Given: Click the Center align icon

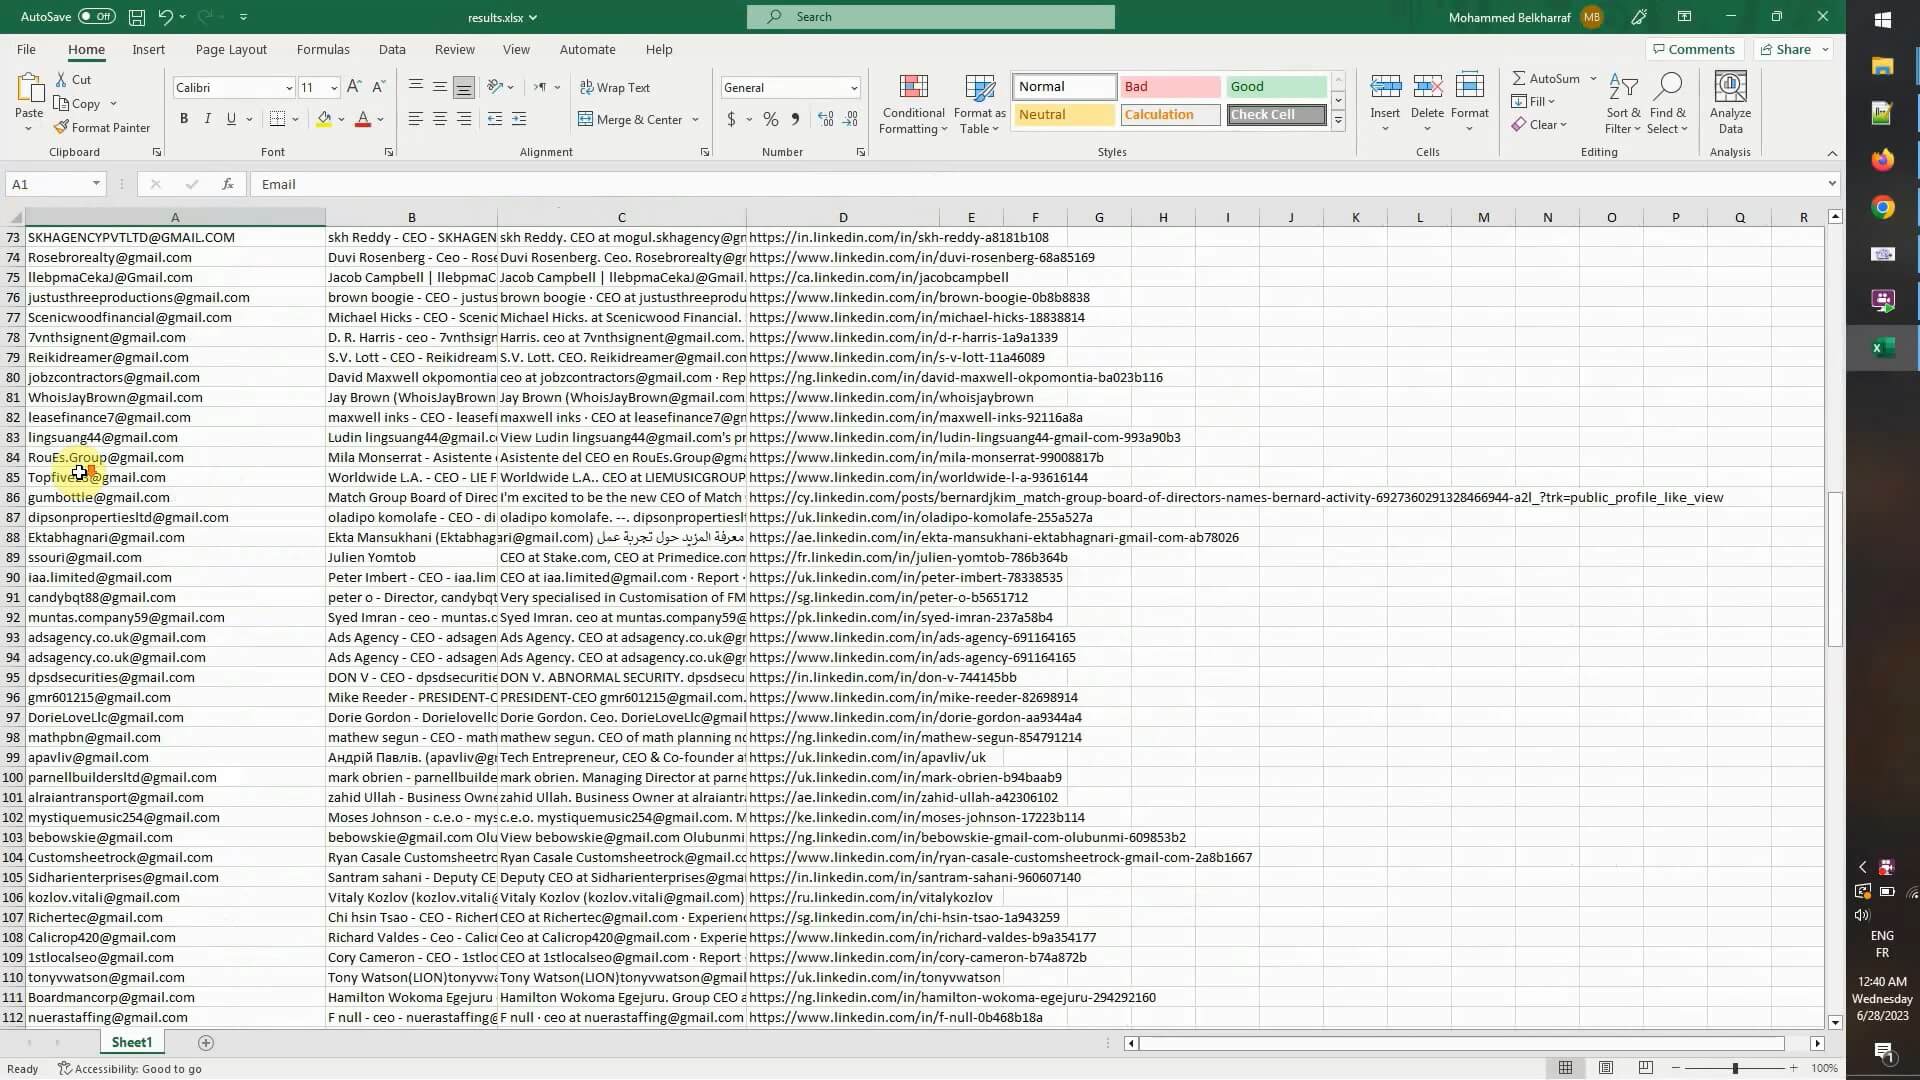Looking at the screenshot, I should (x=439, y=119).
